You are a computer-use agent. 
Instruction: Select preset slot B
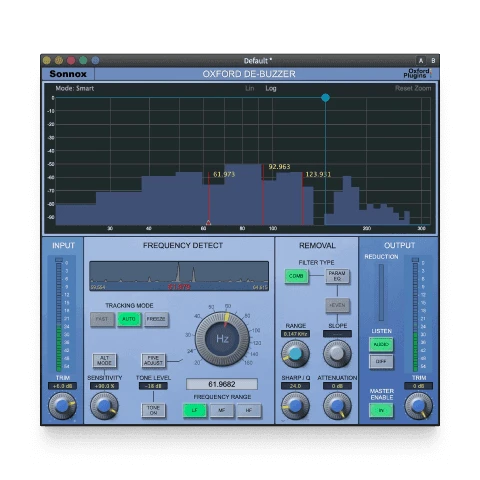coord(433,61)
